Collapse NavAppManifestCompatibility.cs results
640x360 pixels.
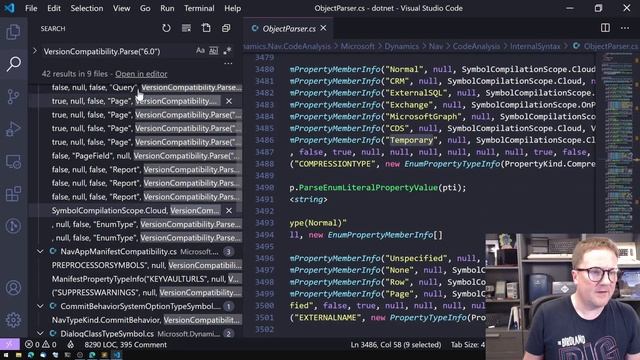point(40,251)
